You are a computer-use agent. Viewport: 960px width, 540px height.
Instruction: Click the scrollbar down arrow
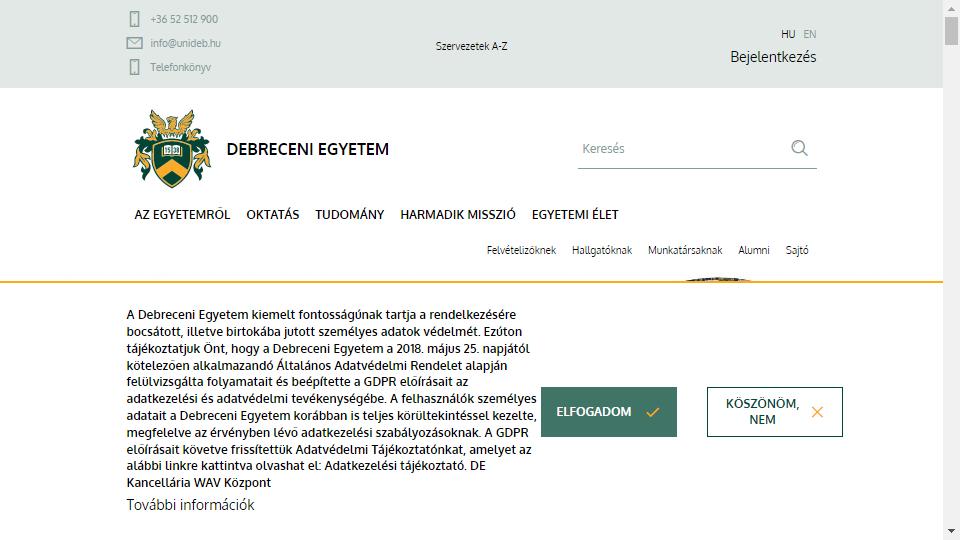tap(951, 531)
